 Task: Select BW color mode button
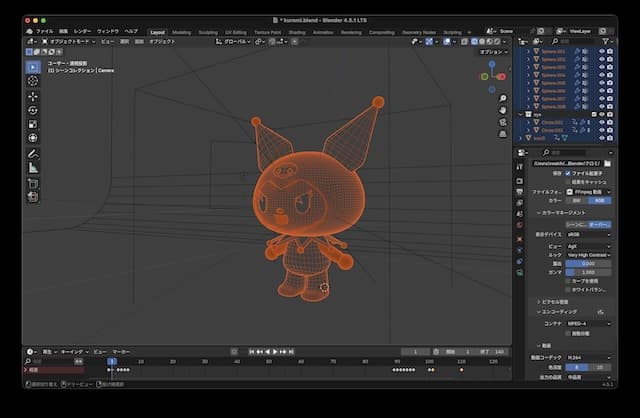577,200
